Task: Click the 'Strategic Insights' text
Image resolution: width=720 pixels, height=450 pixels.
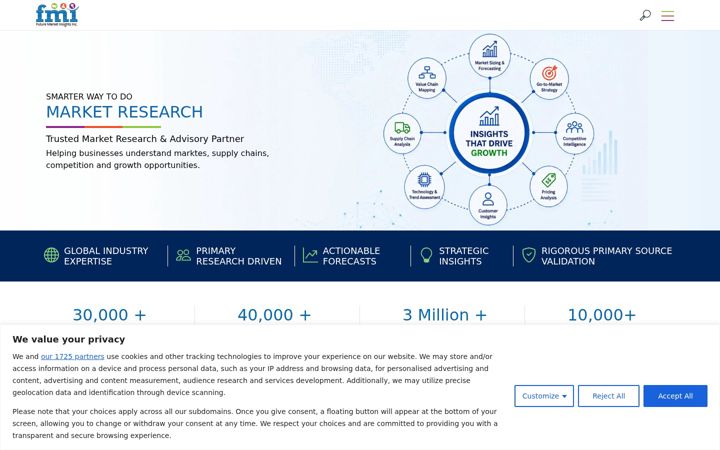Action: (x=464, y=256)
